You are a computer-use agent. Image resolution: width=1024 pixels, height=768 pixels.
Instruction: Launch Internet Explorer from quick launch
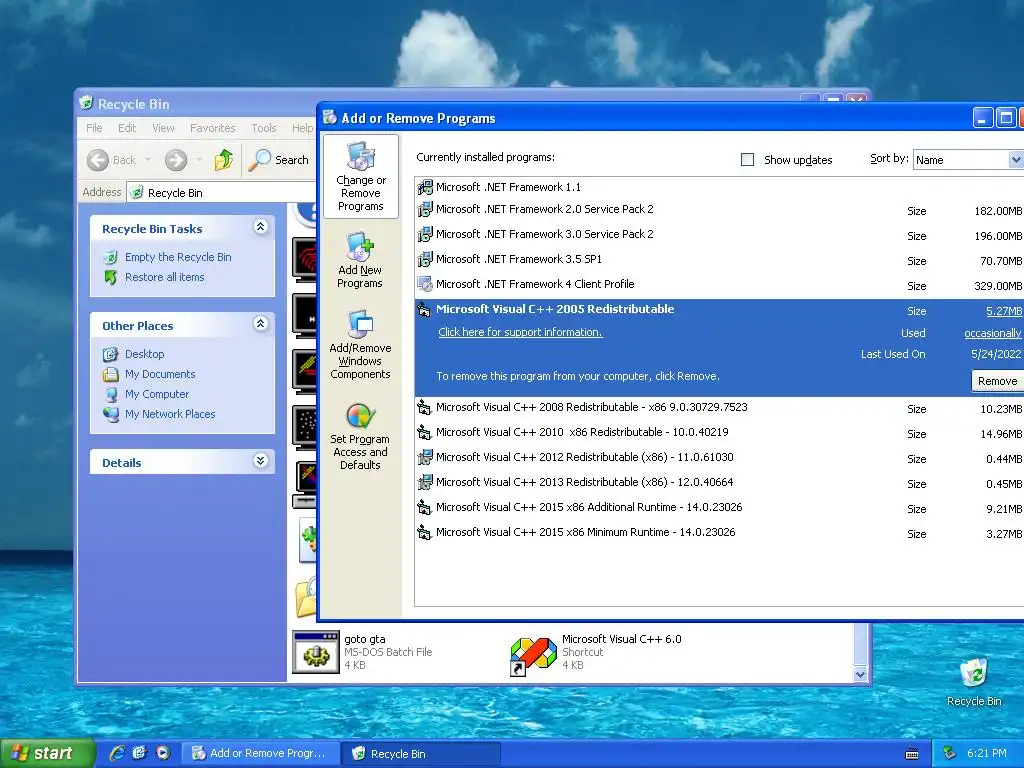click(117, 753)
